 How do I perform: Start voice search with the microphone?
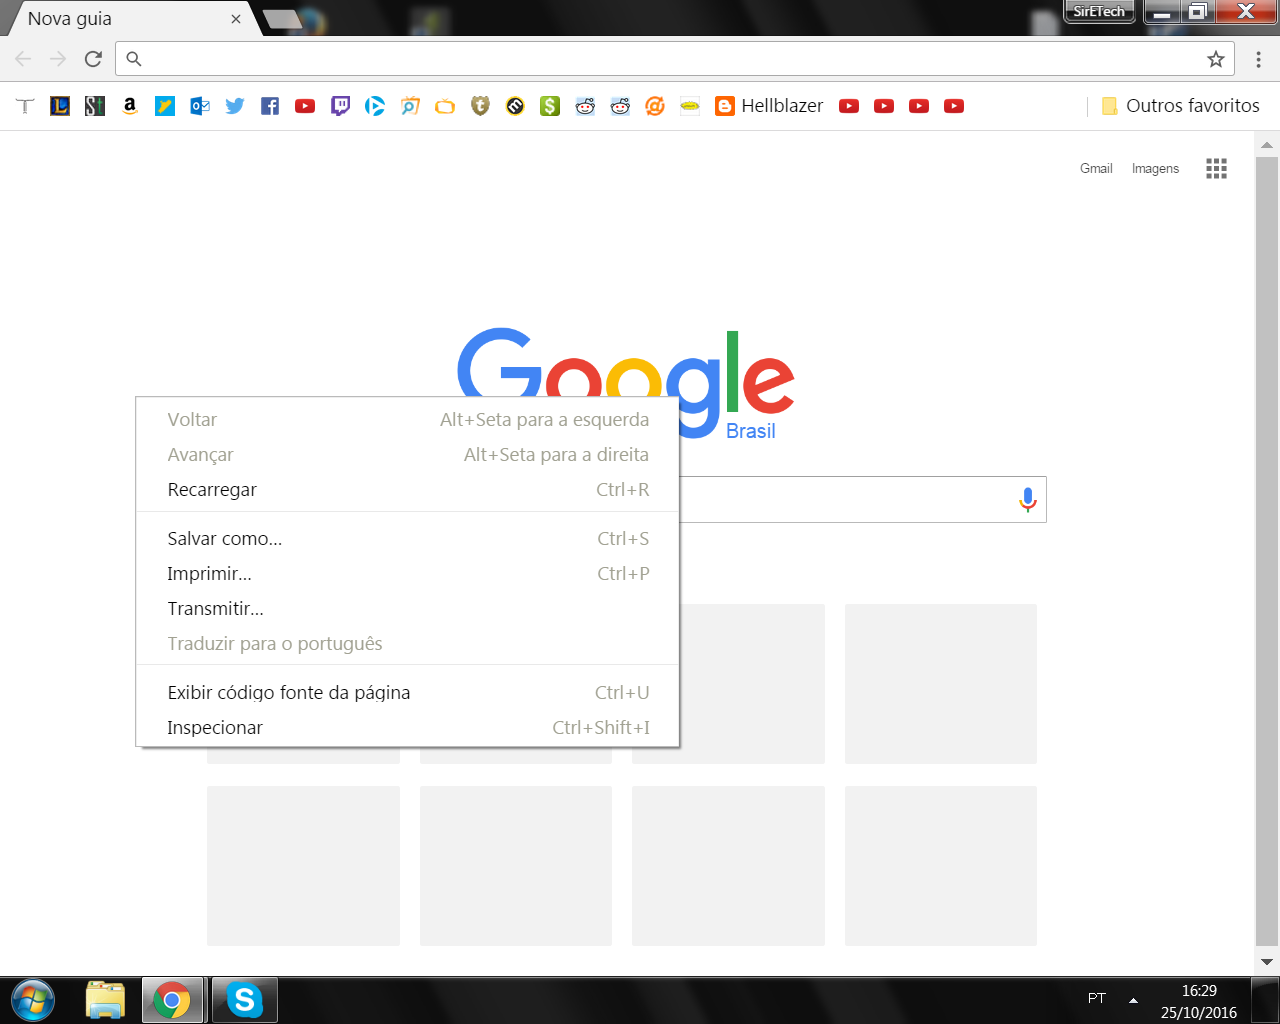(1028, 499)
